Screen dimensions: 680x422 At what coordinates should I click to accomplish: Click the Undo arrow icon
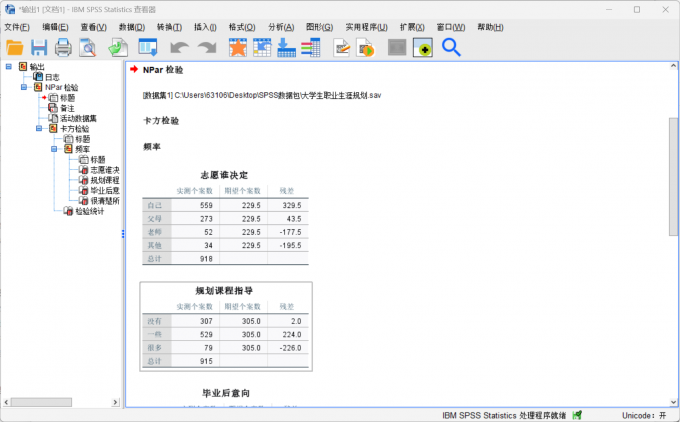coord(179,47)
